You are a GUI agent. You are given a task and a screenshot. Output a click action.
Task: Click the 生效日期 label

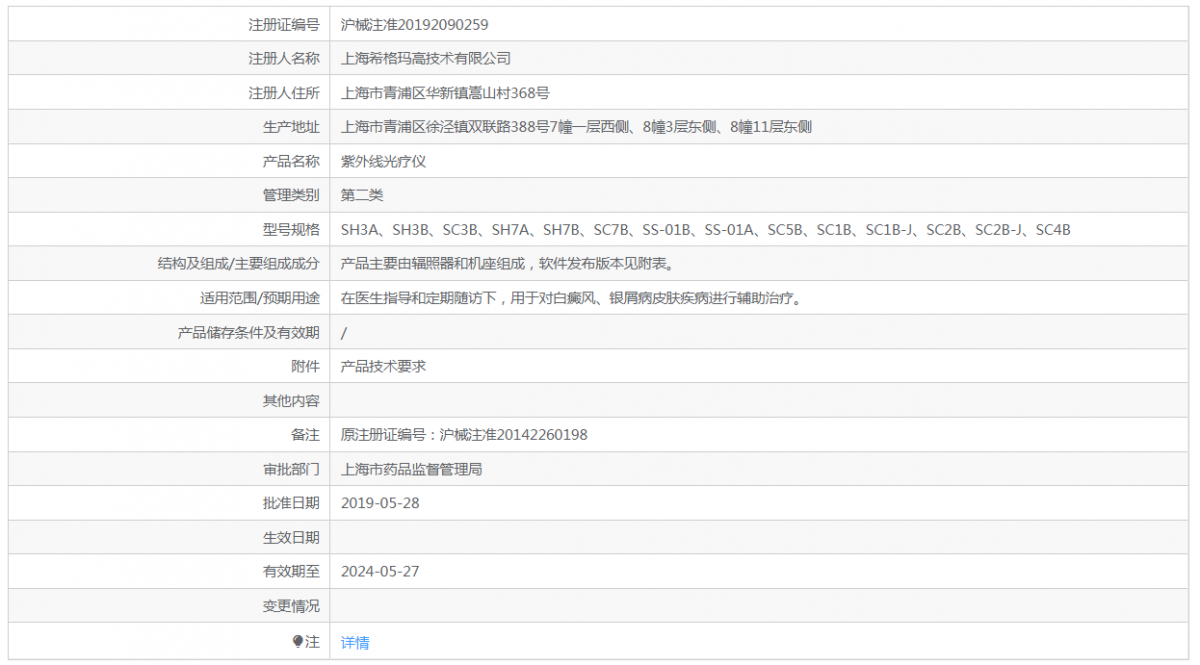pos(291,537)
